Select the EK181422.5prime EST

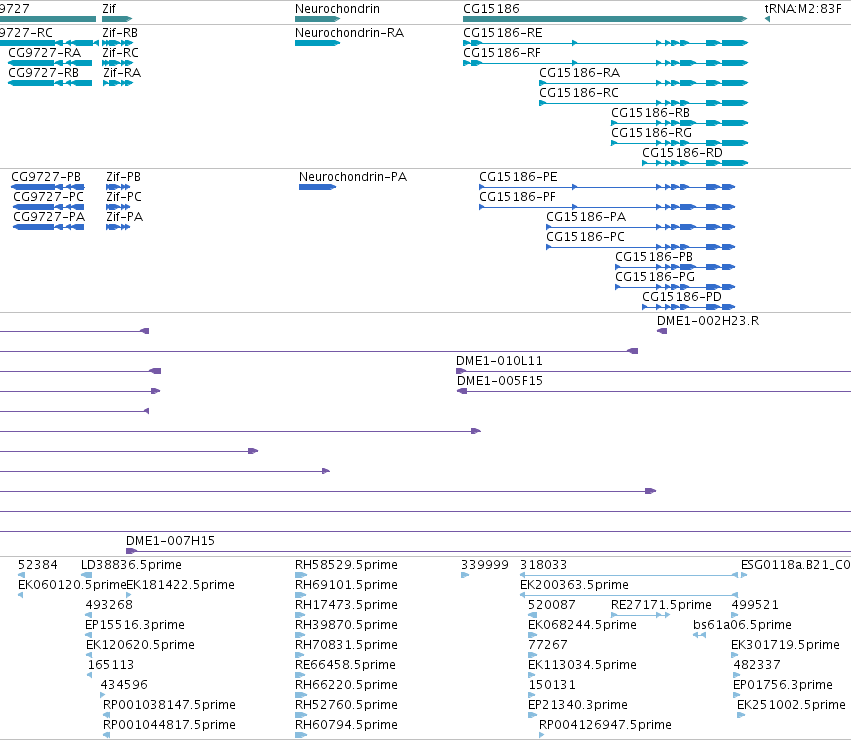pos(129,595)
